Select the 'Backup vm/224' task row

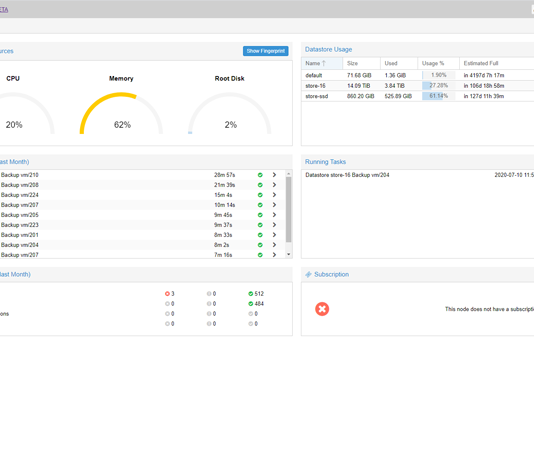point(142,195)
